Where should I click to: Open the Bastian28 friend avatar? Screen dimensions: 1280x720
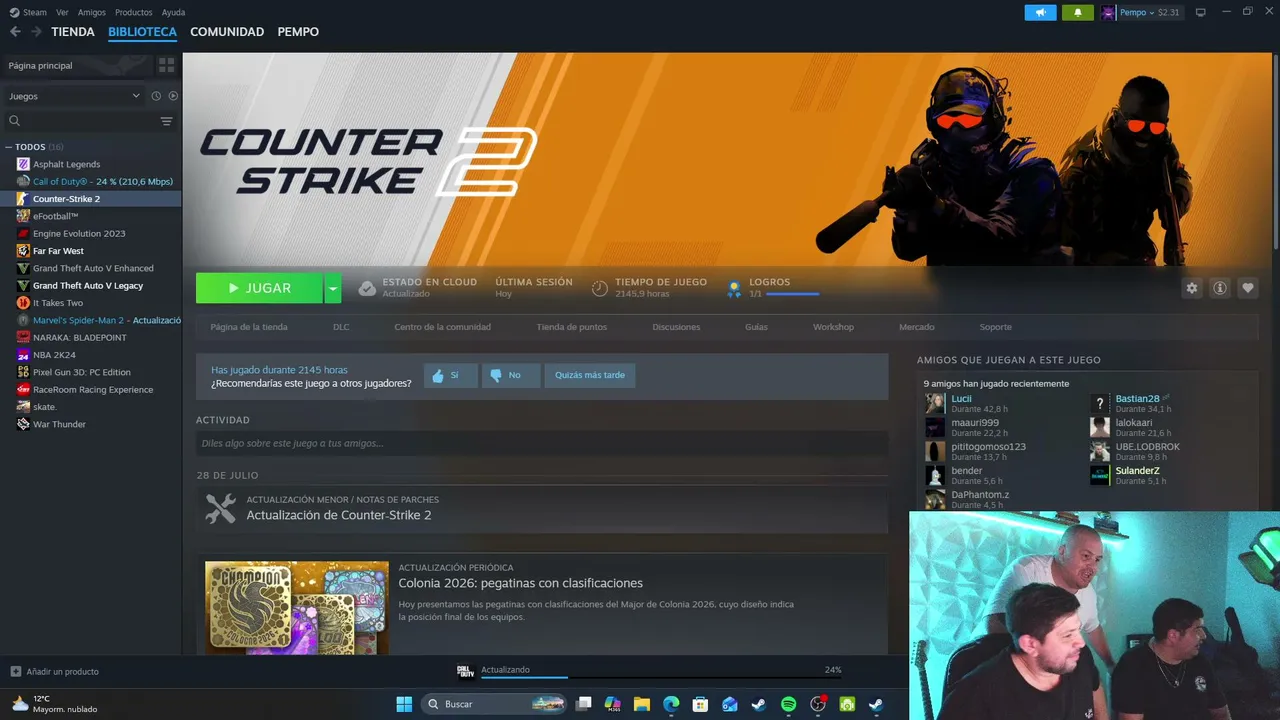tap(1100, 403)
